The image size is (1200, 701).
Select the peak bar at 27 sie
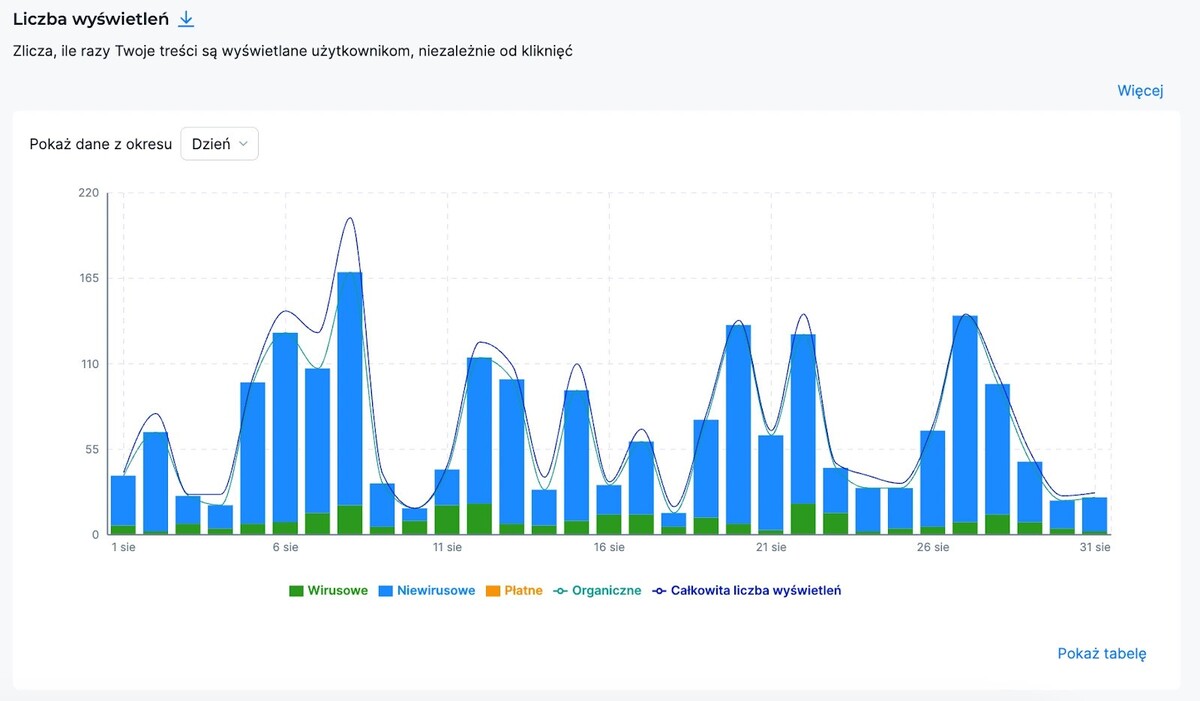click(965, 420)
